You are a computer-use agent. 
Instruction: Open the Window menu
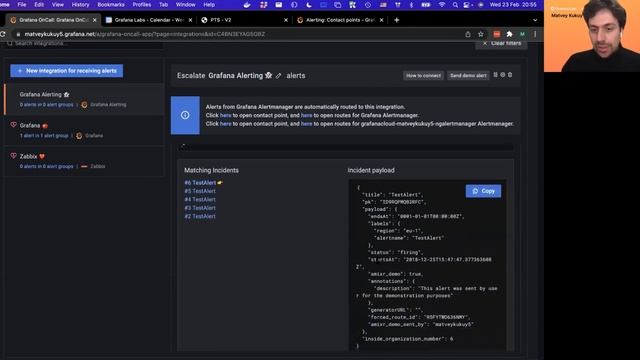[185, 5]
